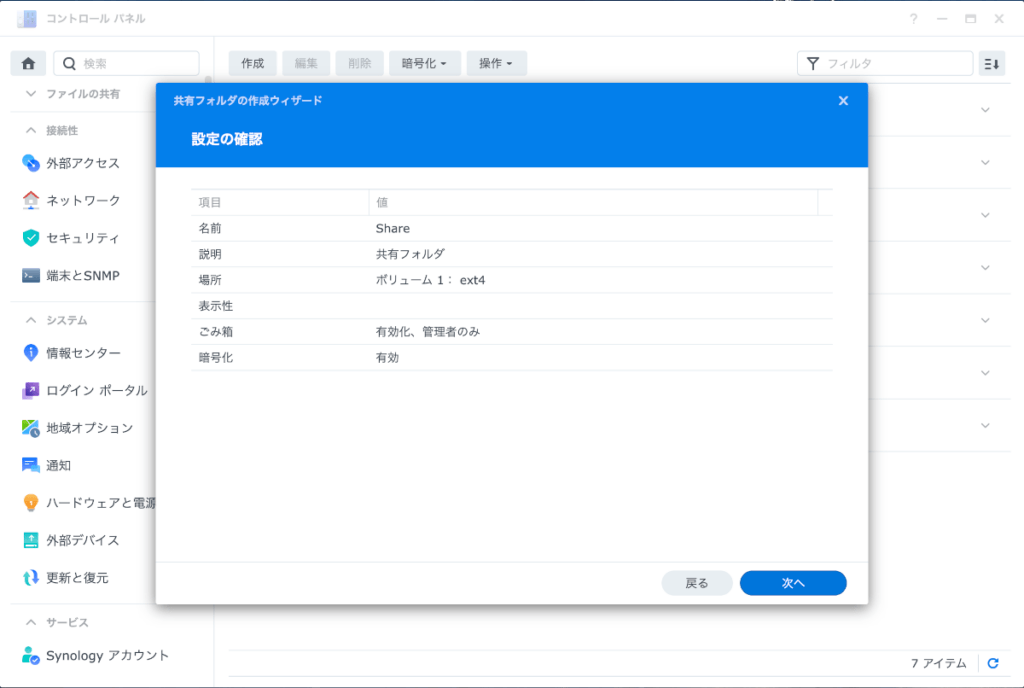Viewport: 1024px width, 688px height.
Task: Select セキュリティ menu item
Action: coord(83,238)
